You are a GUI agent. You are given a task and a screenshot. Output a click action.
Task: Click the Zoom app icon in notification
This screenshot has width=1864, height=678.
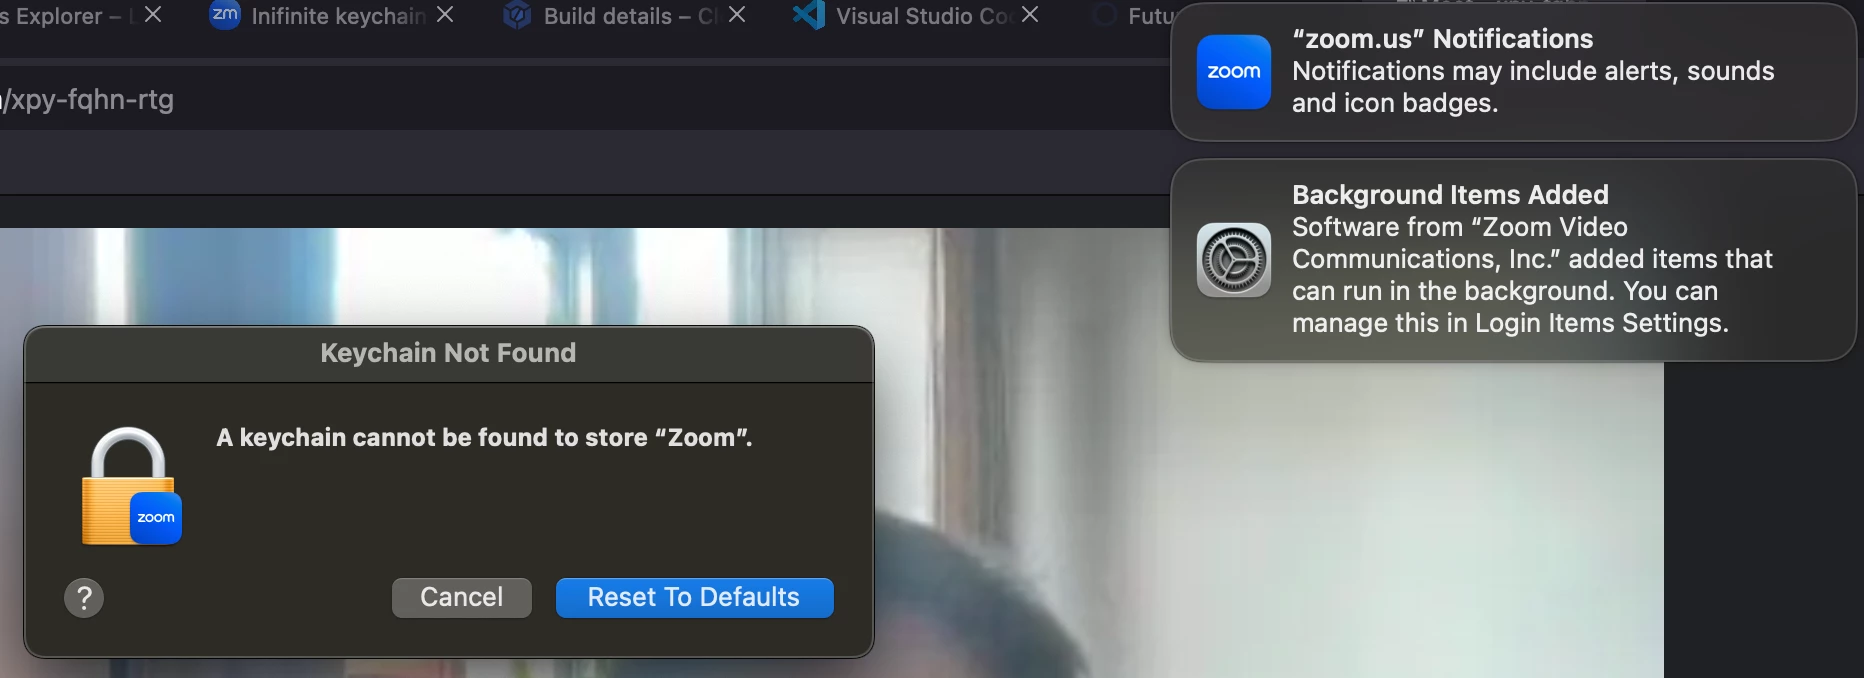pos(1234,72)
